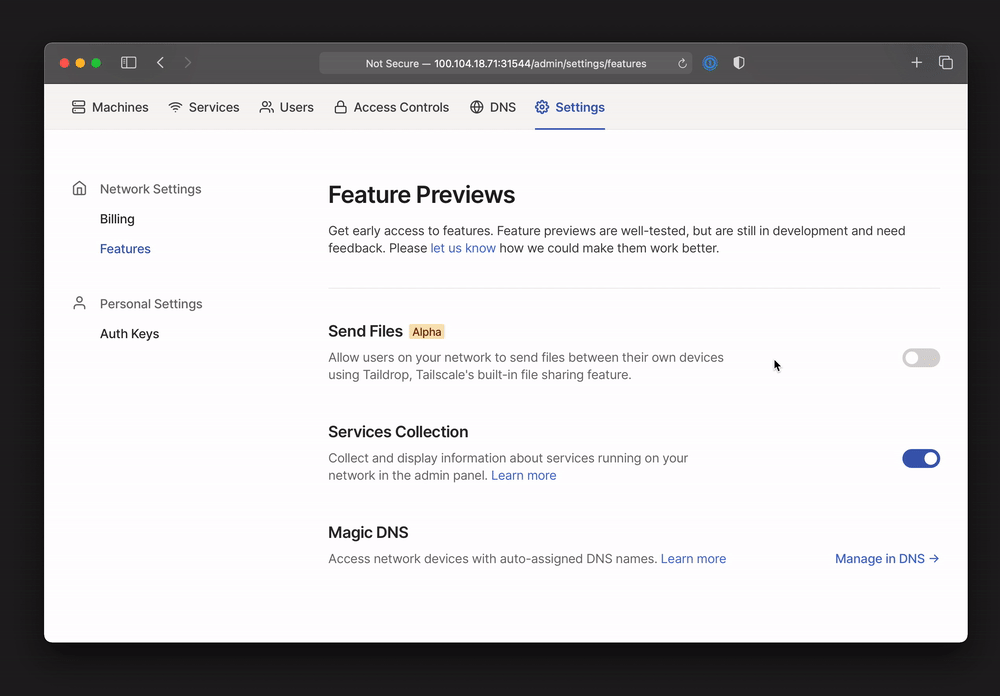Reload the page with the refresh icon
Image resolution: width=1000 pixels, height=696 pixels.
click(682, 63)
